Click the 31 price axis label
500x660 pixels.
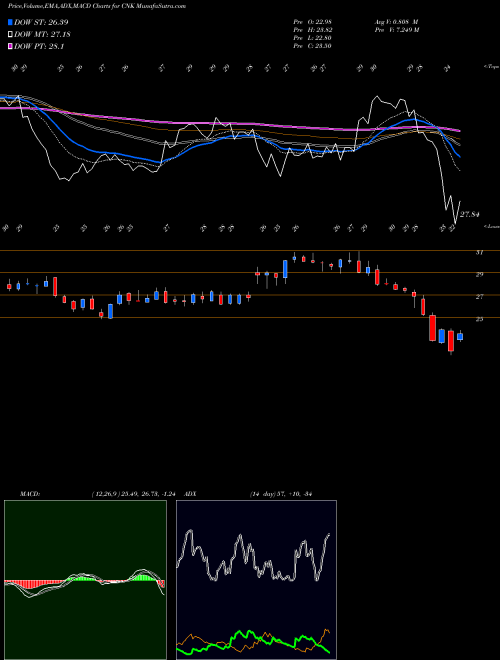[x=479, y=253]
